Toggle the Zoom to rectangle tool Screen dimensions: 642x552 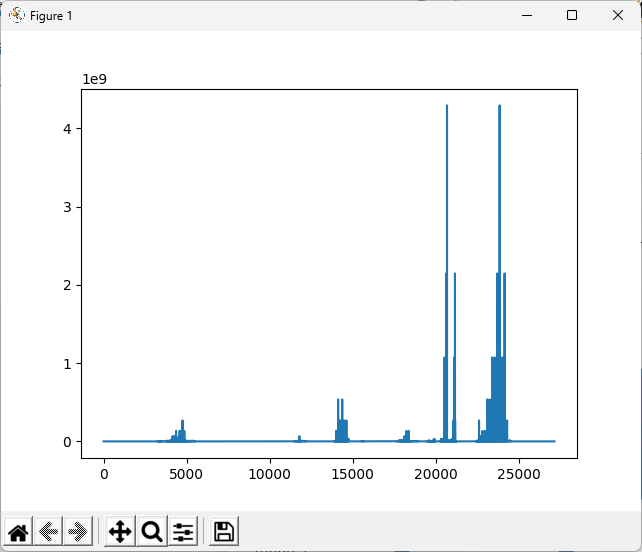[152, 532]
